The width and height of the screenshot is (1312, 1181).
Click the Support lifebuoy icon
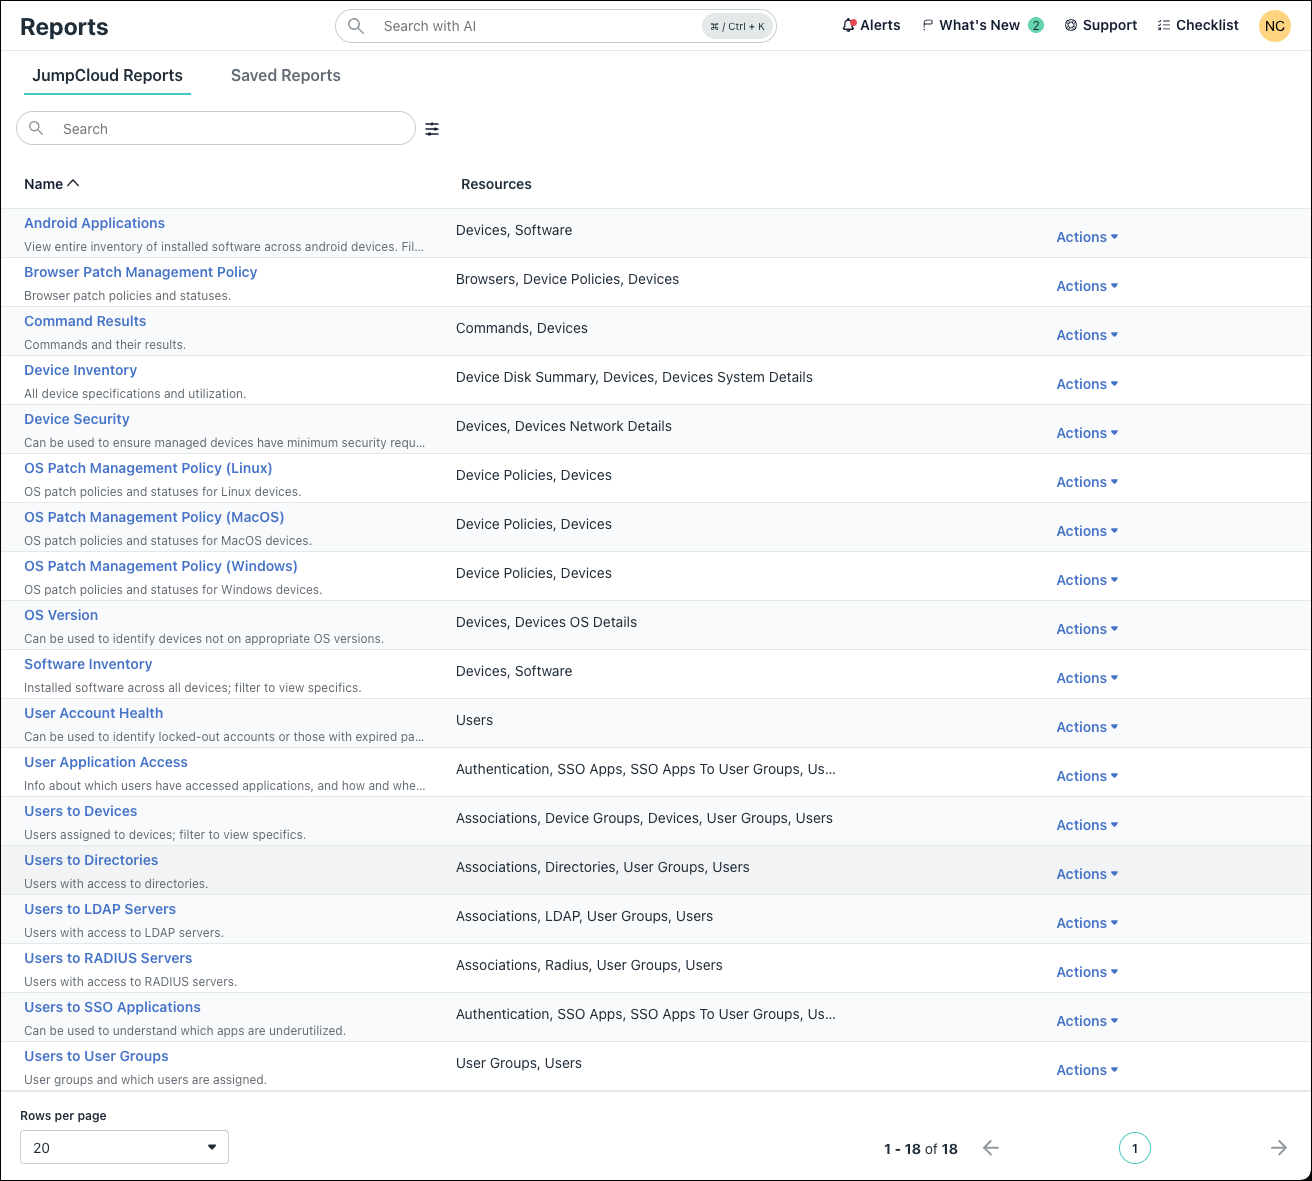(1071, 25)
